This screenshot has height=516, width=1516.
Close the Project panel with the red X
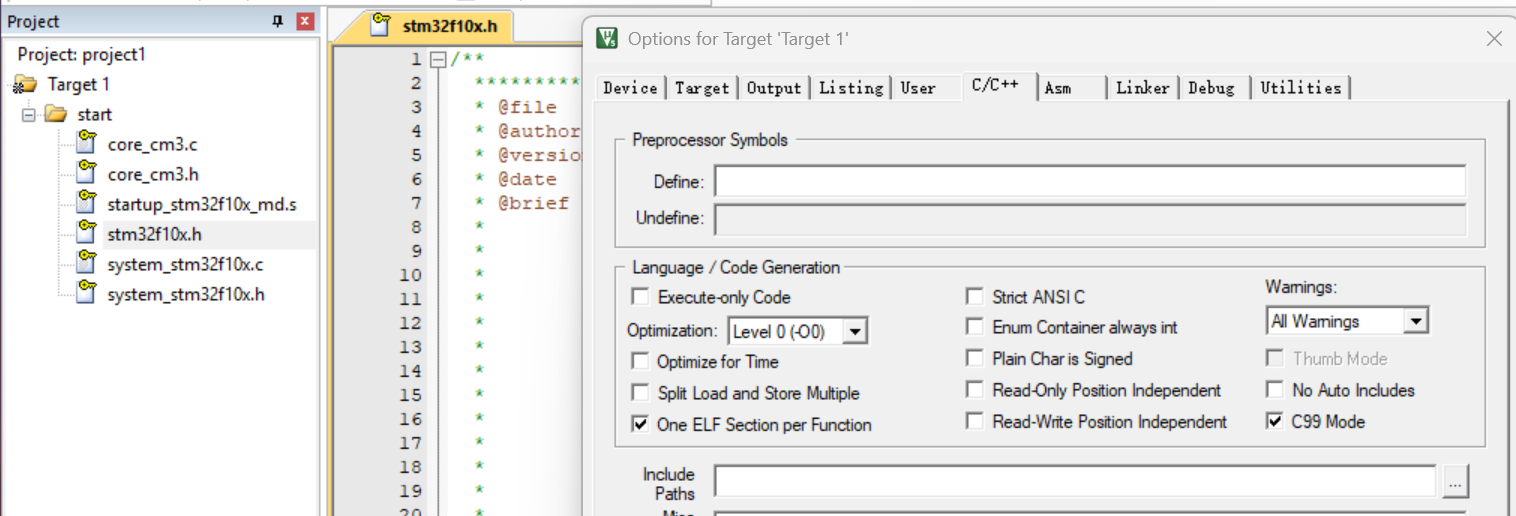click(305, 21)
